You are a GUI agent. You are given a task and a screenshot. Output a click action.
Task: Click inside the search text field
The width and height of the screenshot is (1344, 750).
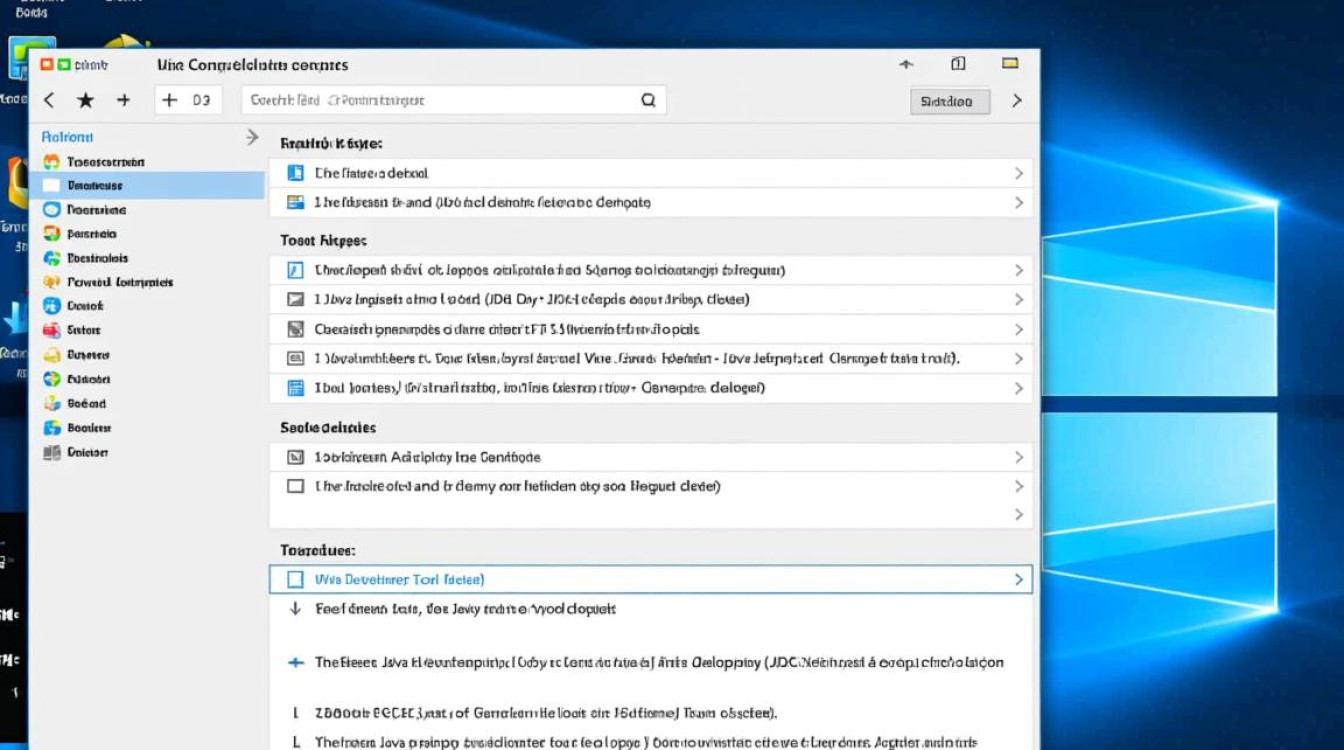(440, 100)
